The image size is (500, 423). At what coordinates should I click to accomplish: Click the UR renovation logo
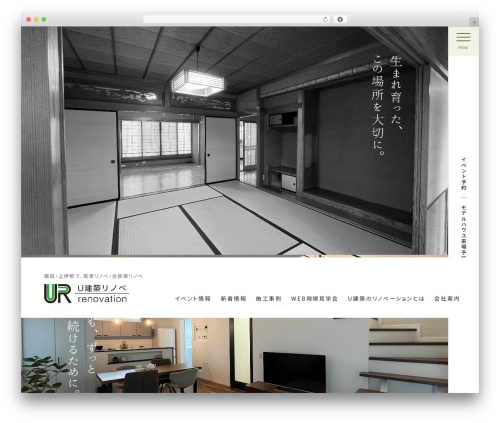coord(86,293)
